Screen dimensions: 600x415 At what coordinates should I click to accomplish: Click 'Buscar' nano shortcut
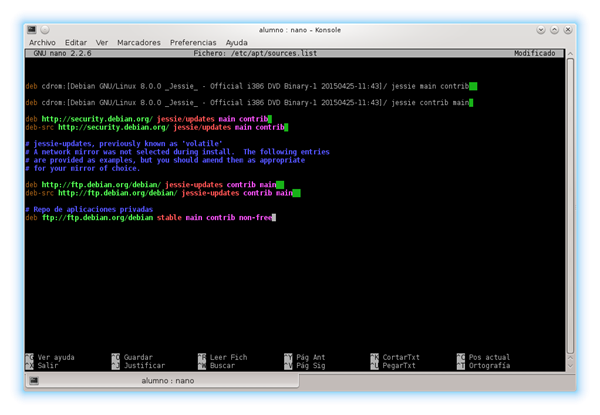[x=217, y=366]
